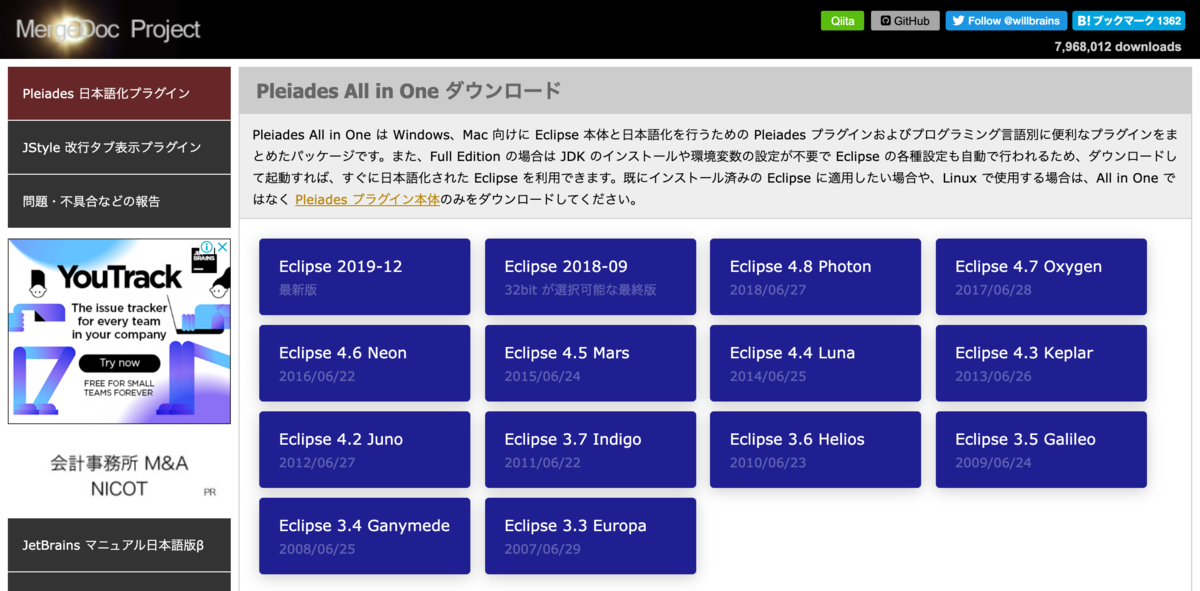
Task: Click the YouTrack advertisement banner image
Action: pos(119,331)
